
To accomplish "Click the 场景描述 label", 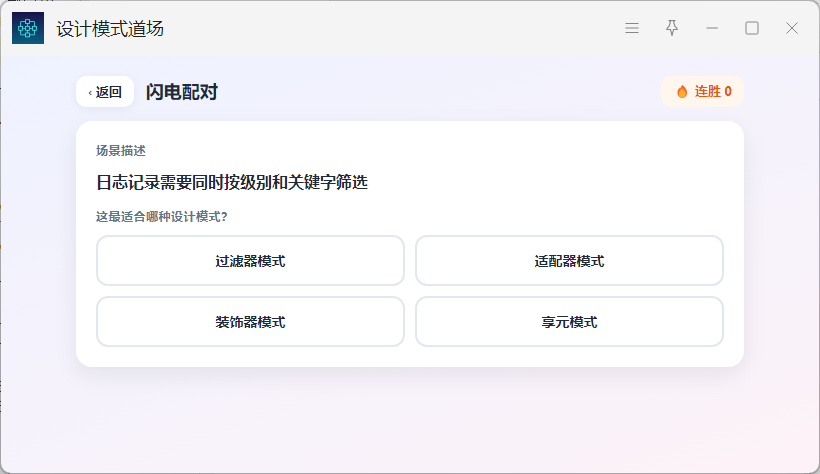I will pyautogui.click(x=121, y=151).
